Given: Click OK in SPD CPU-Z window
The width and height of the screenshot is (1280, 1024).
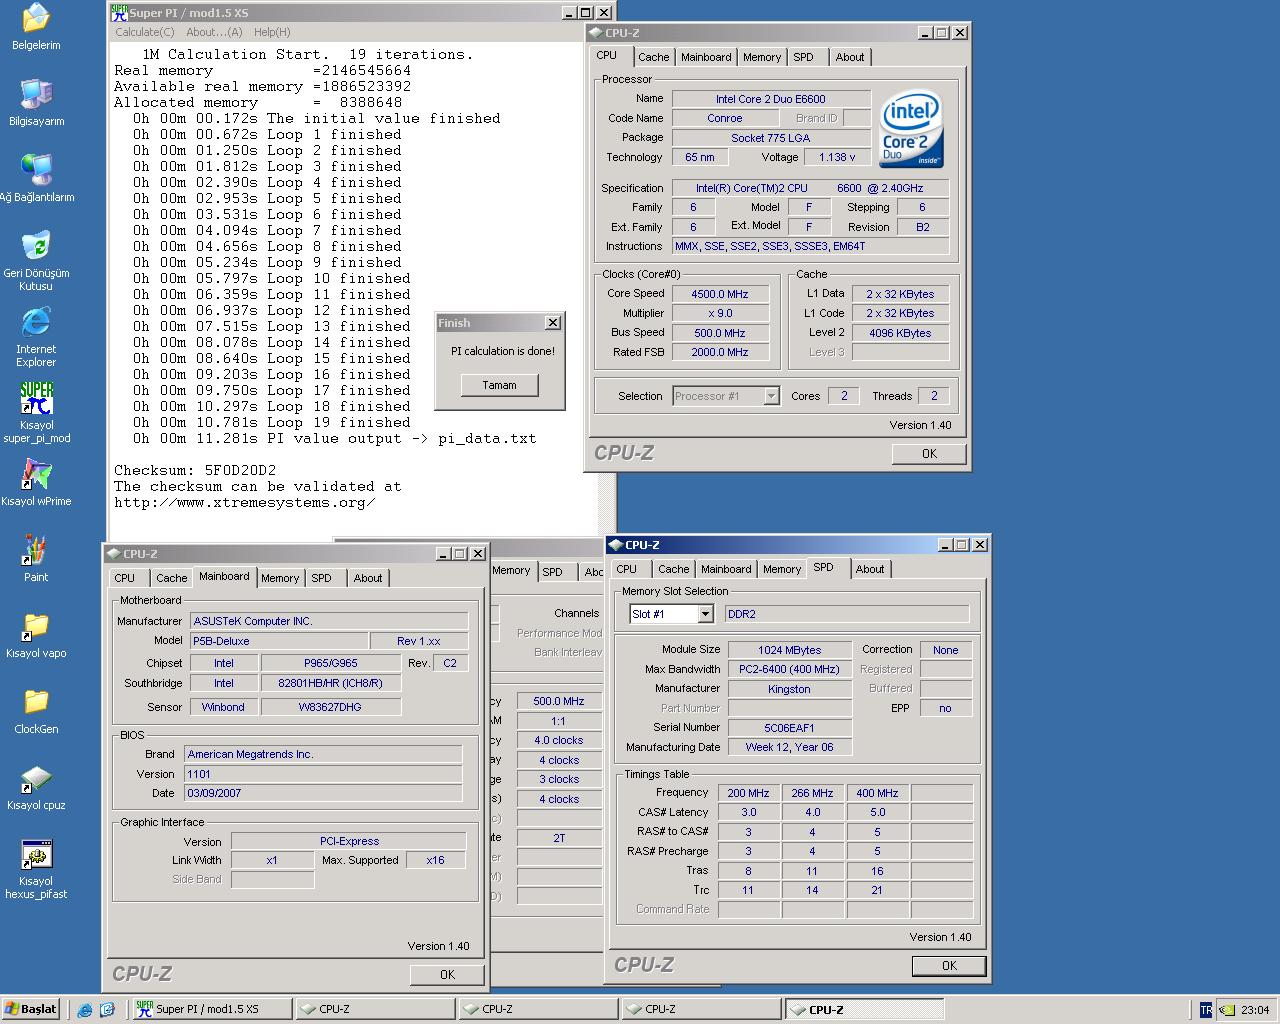Looking at the screenshot, I should (949, 966).
